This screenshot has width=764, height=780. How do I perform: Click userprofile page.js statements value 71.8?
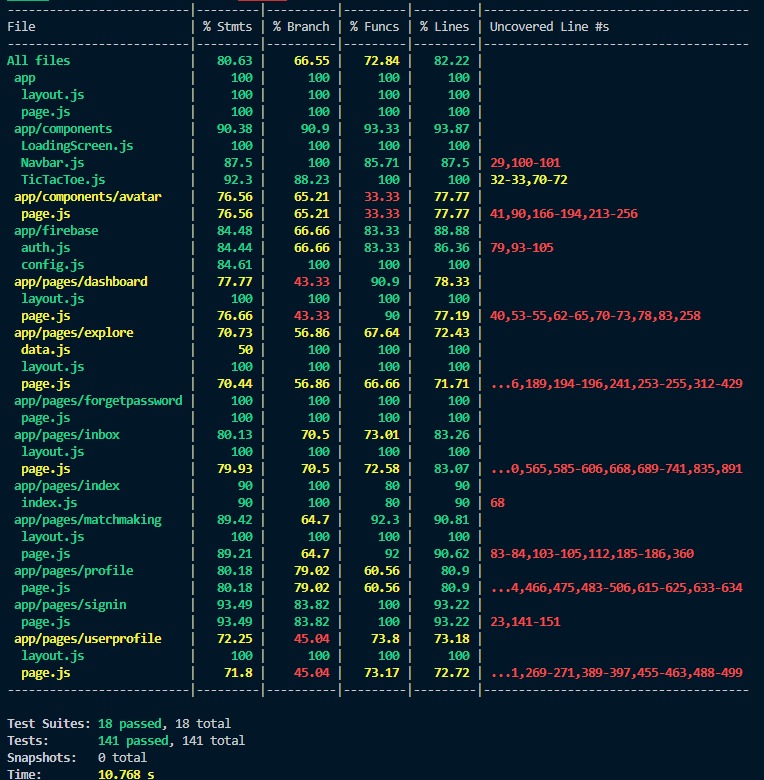click(238, 673)
